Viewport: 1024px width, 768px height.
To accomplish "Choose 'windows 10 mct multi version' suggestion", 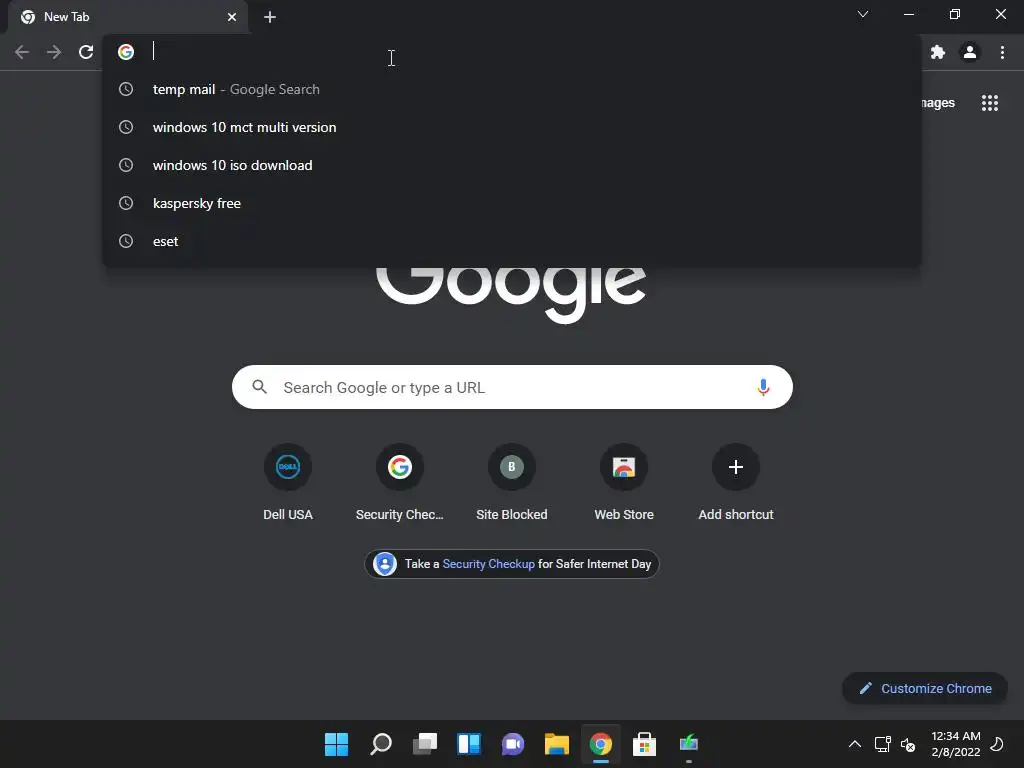I will (512, 127).
